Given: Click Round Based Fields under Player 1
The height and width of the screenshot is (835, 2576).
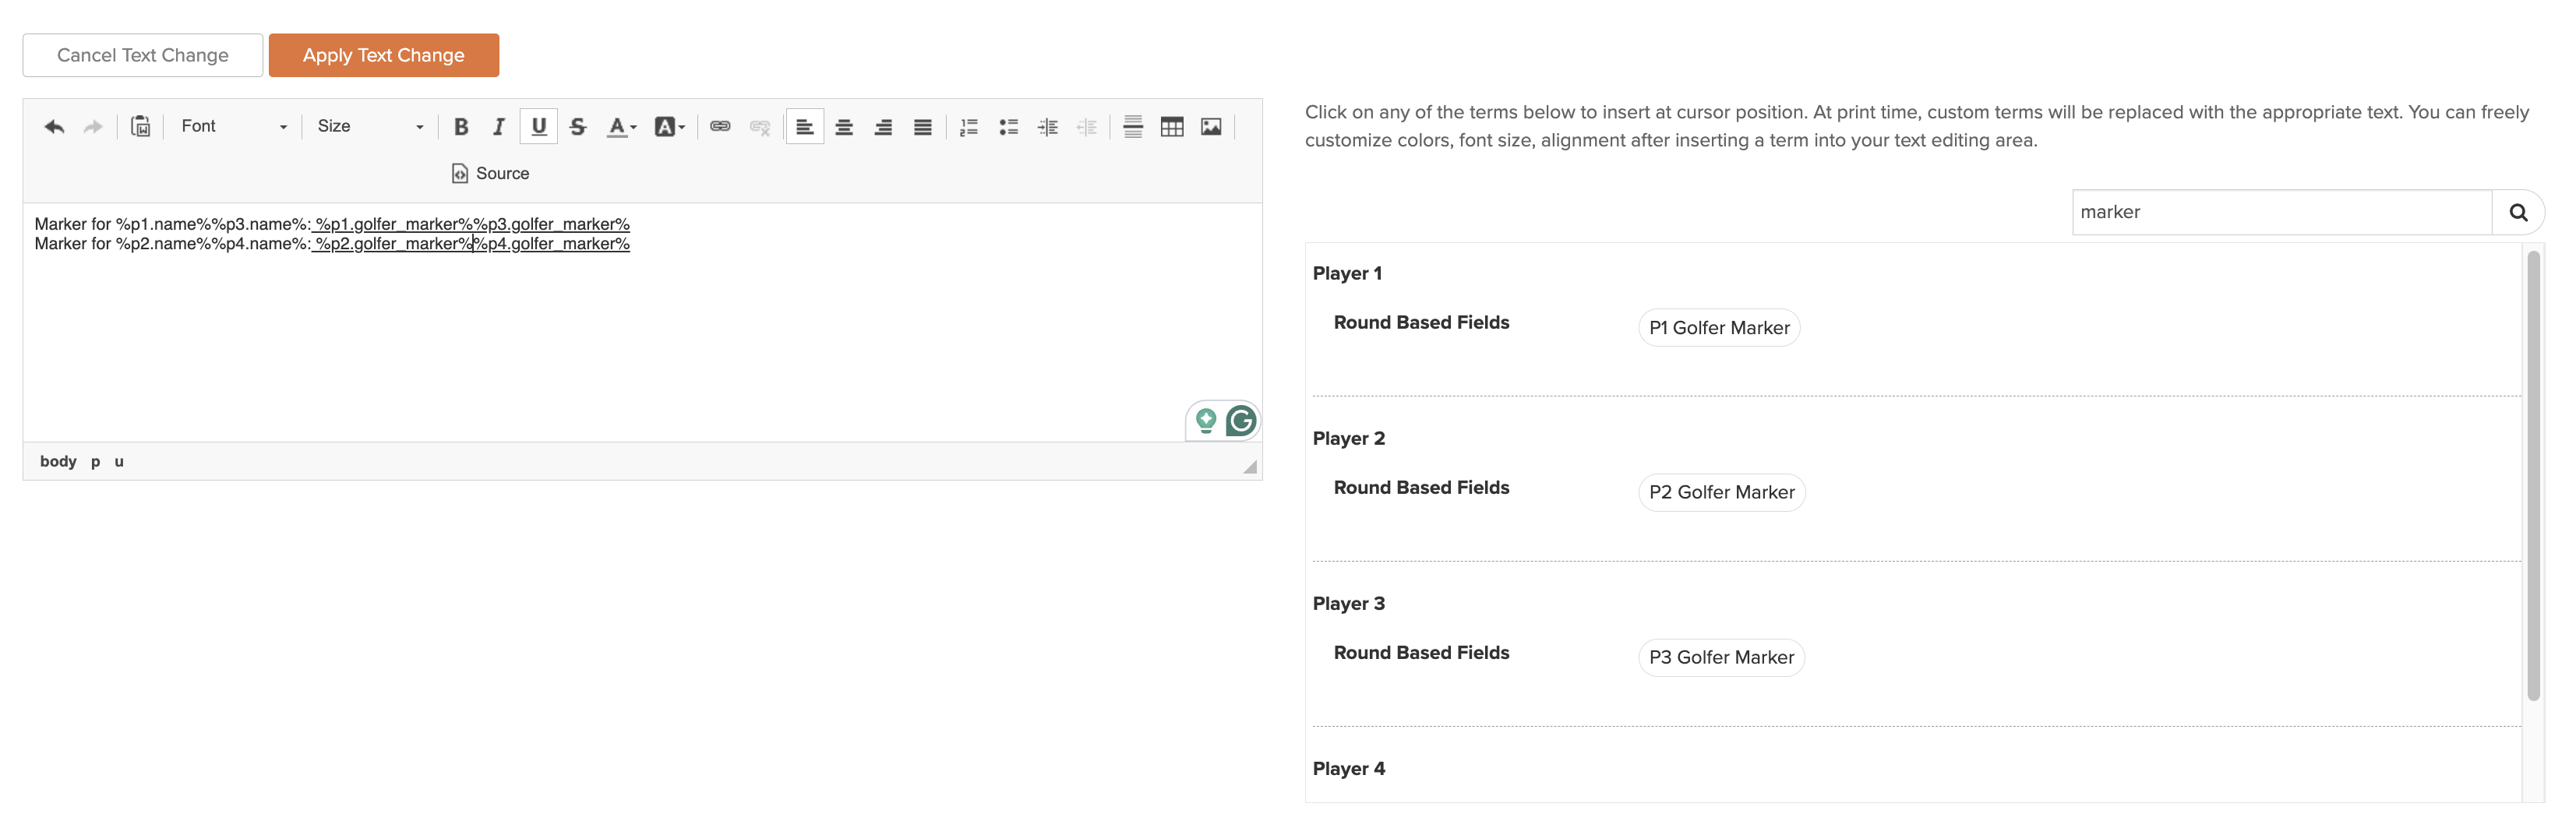Looking at the screenshot, I should [1421, 322].
